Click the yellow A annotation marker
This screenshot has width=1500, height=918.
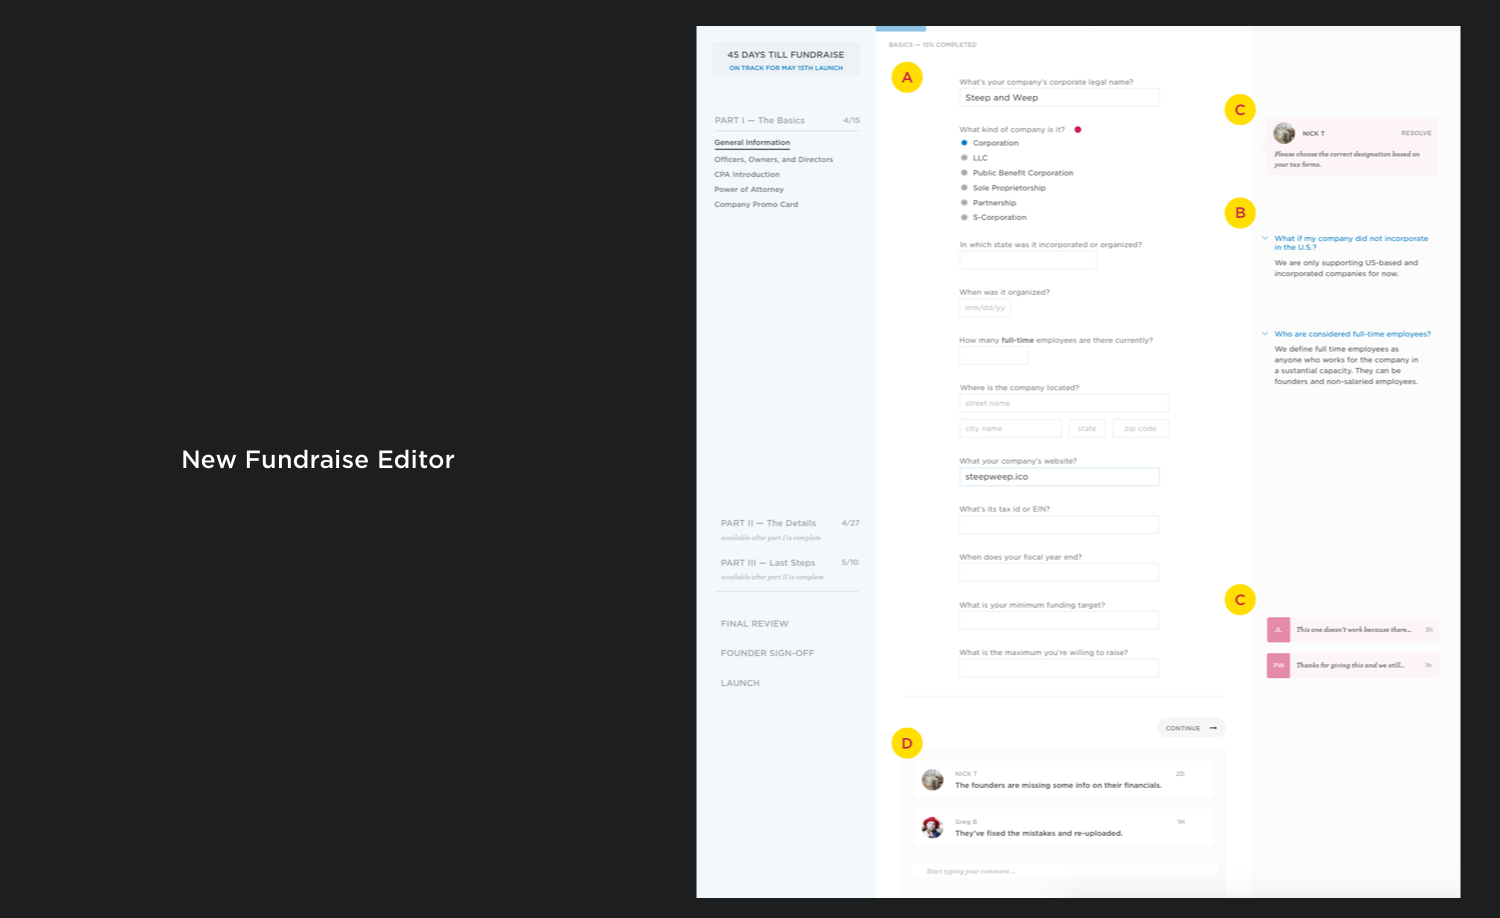pyautogui.click(x=907, y=78)
